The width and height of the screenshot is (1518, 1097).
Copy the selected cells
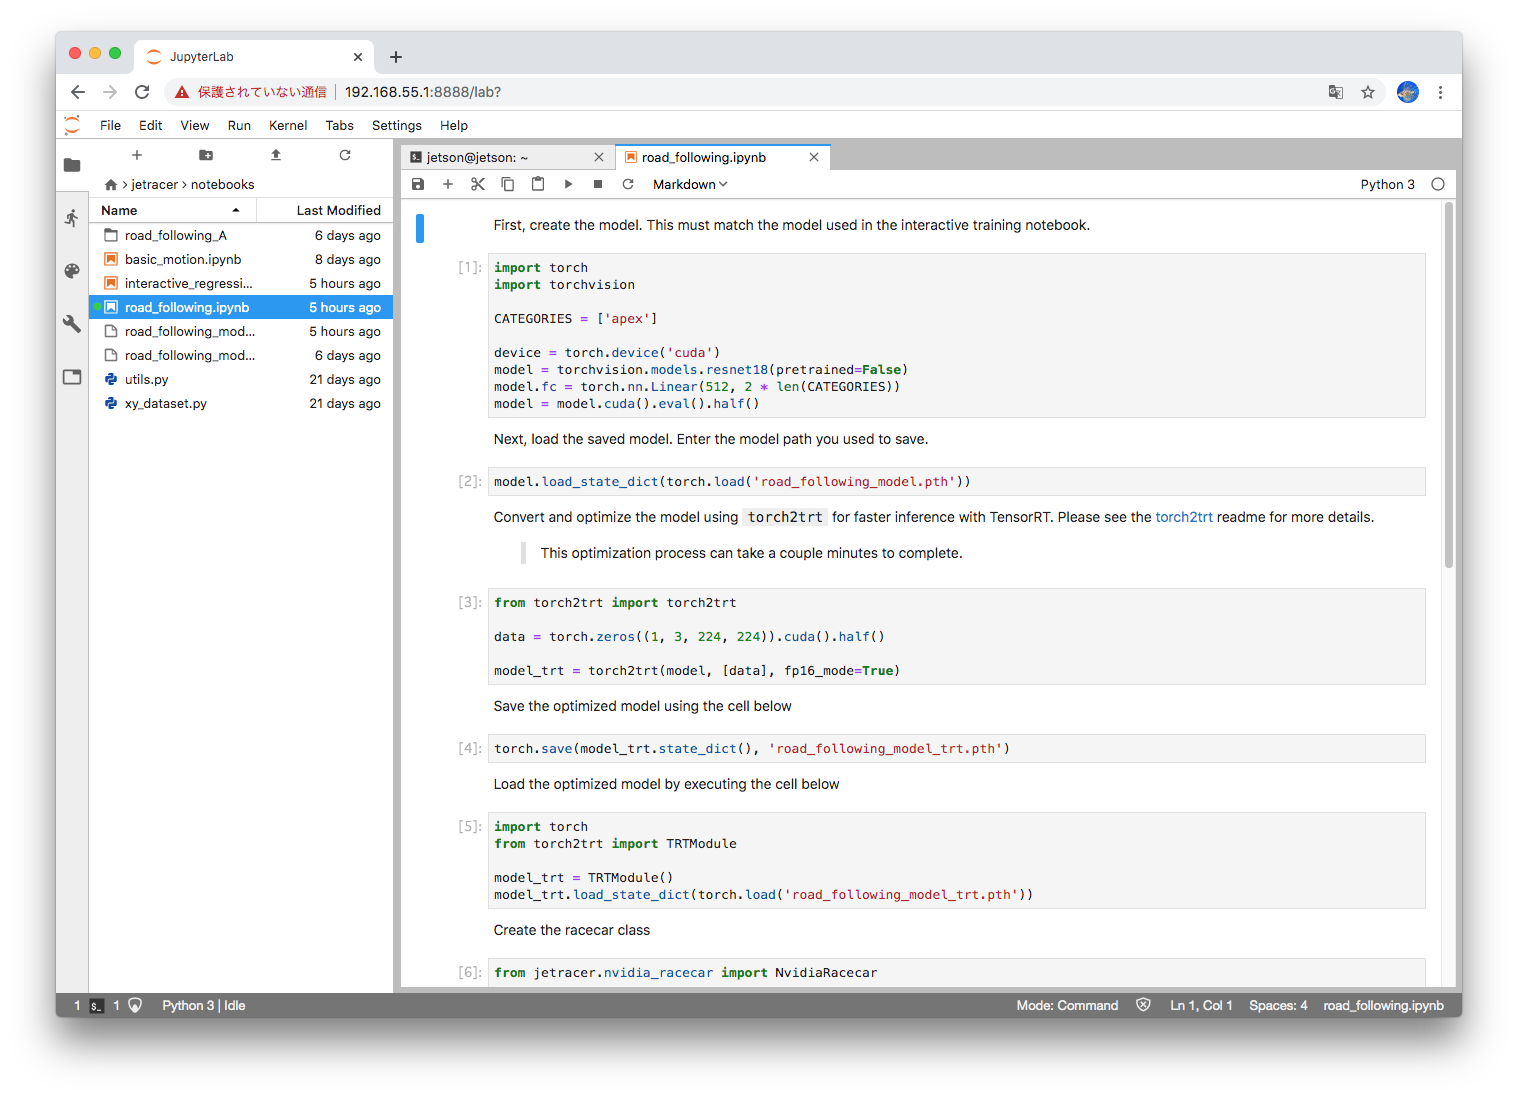508,184
